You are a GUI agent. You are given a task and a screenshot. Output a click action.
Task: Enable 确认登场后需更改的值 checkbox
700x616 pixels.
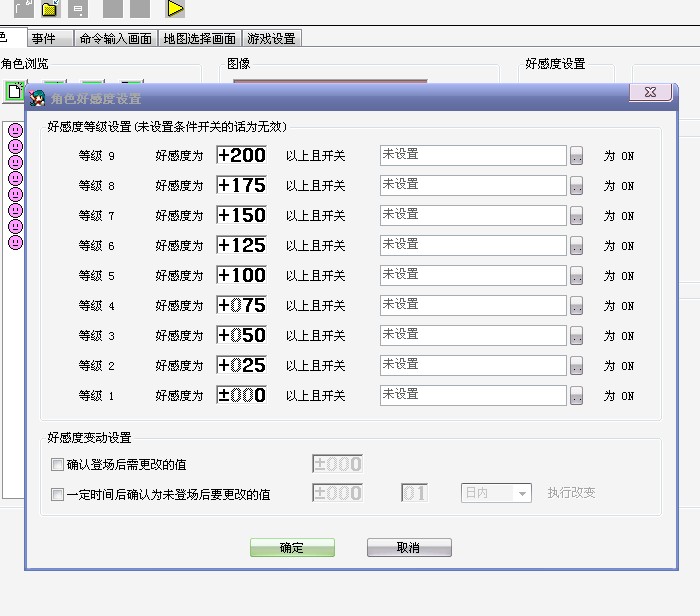[x=57, y=465]
